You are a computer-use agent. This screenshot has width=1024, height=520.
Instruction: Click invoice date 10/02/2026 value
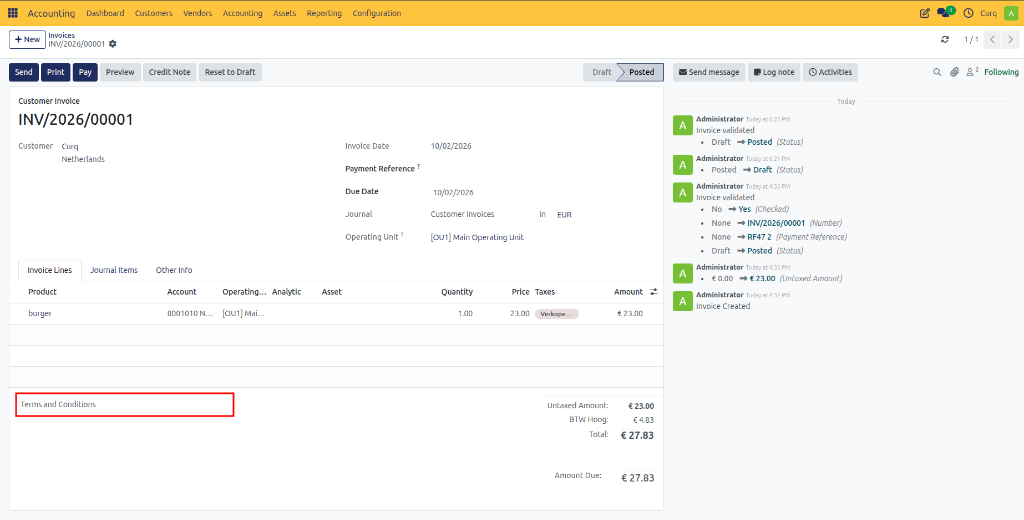(x=451, y=146)
